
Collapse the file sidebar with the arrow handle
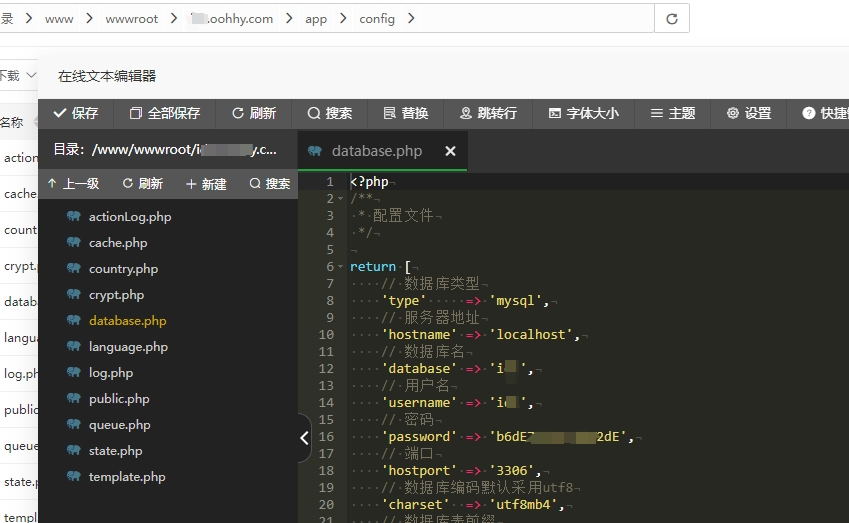pyautogui.click(x=304, y=438)
